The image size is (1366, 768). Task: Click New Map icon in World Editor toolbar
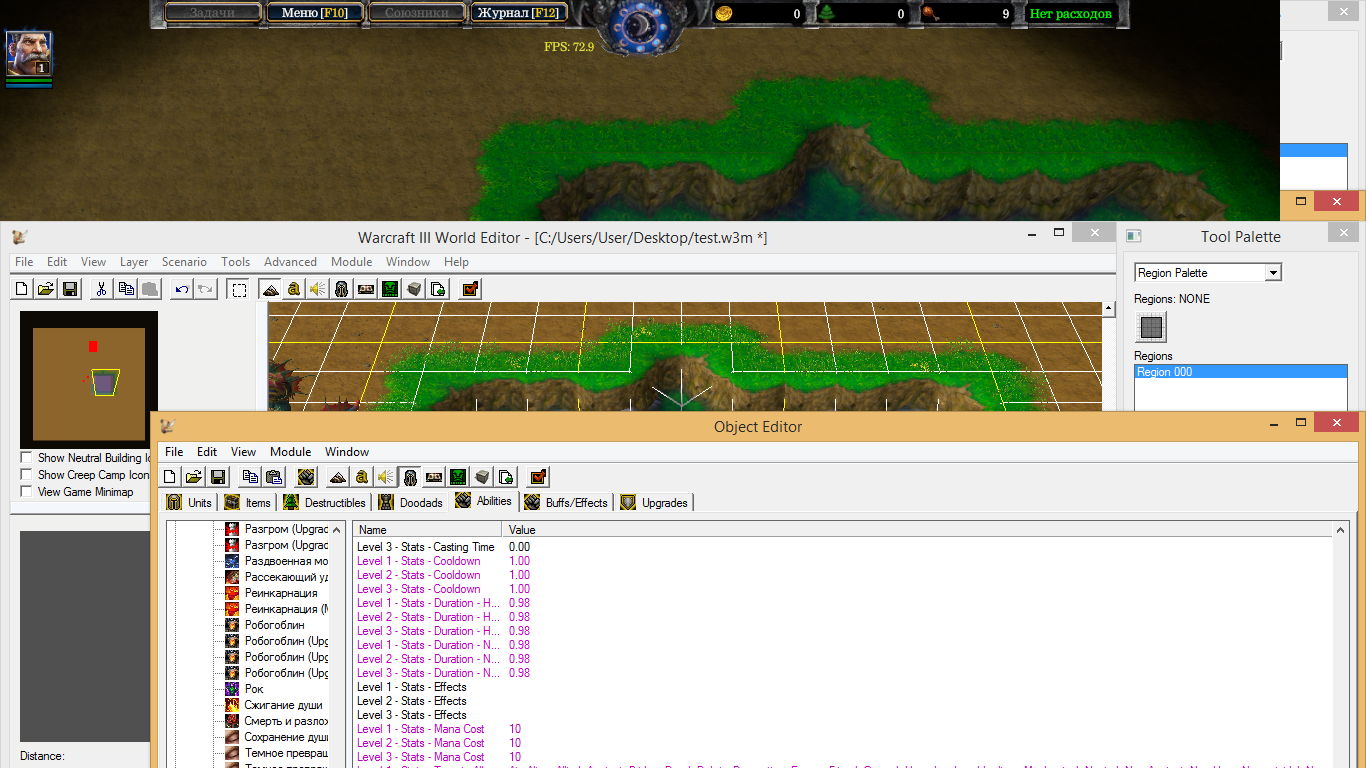(x=22, y=289)
